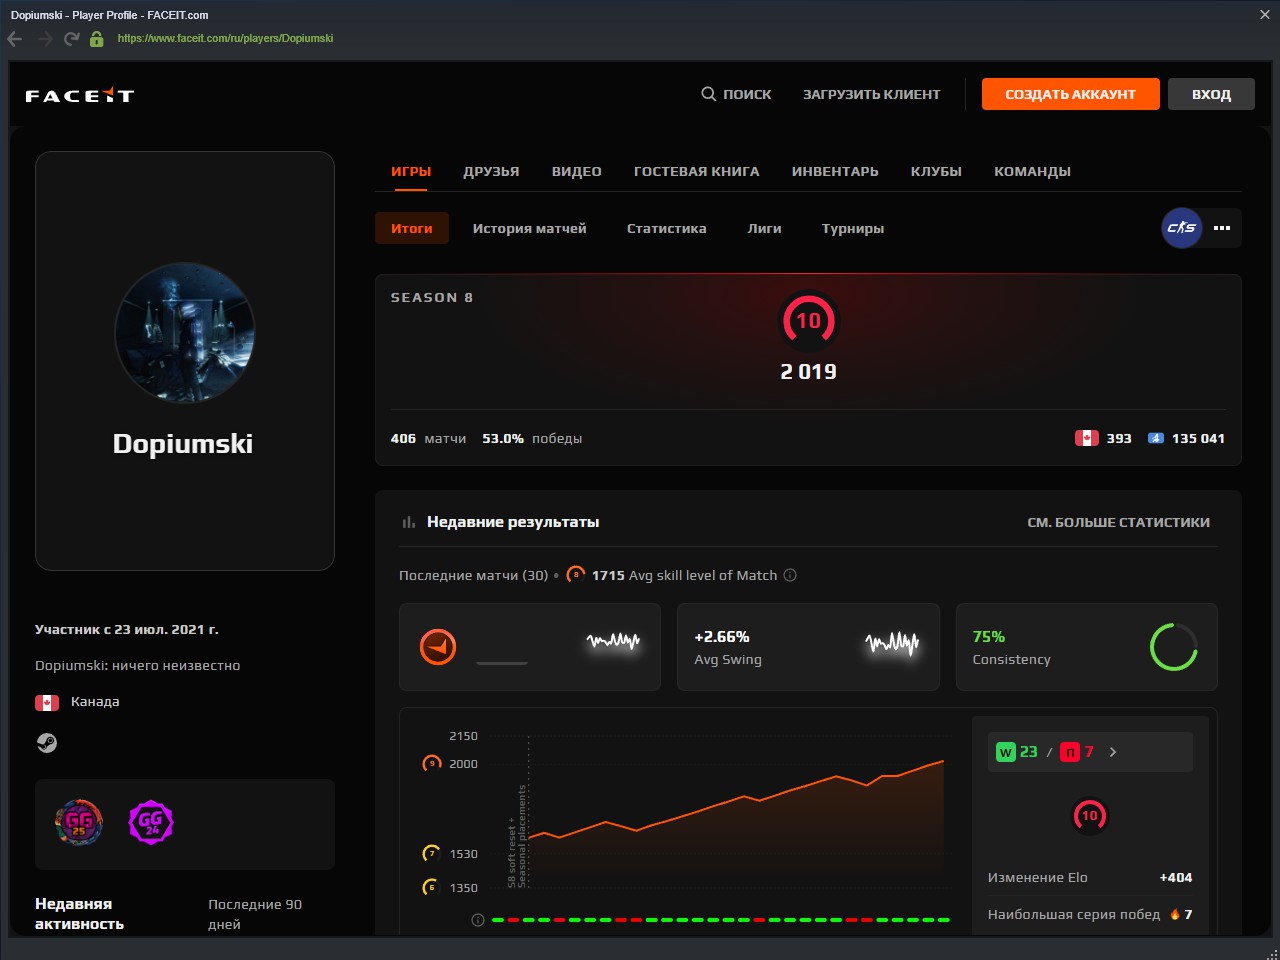Image resolution: width=1280 pixels, height=960 pixels.
Task: Click the FACEIT logo
Action: (79, 95)
